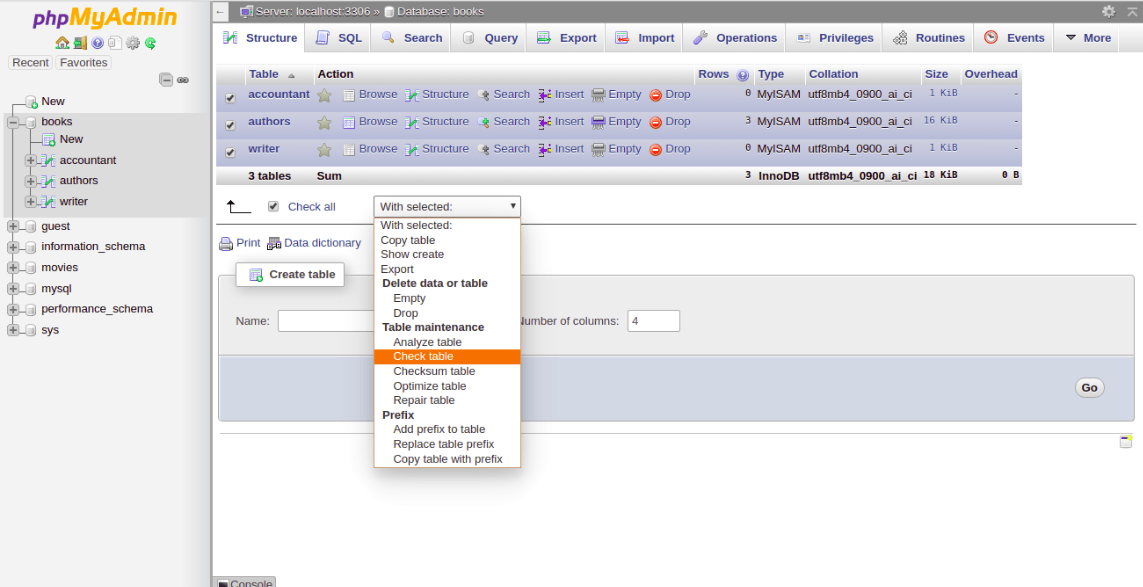The image size is (1143, 587).
Task: Untick the authors table checkbox
Action: coord(230,125)
